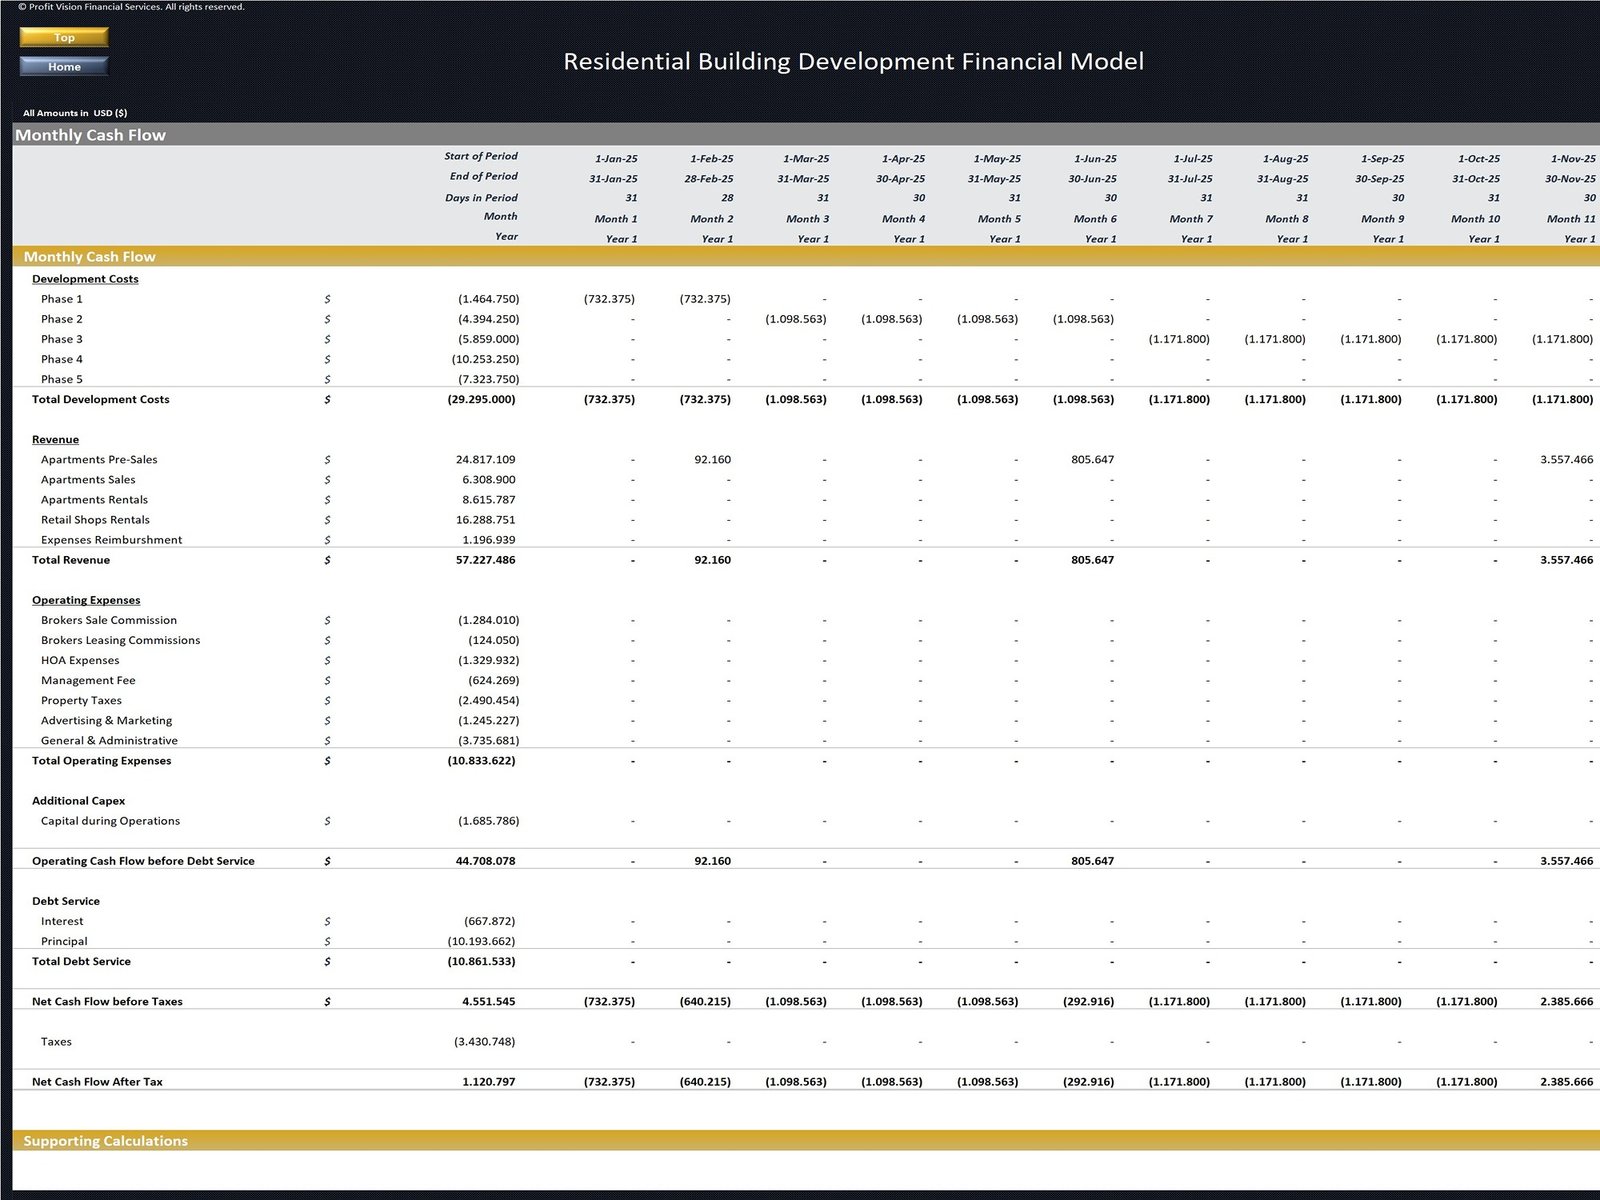Select the Brokers Leasing Commissions row label
The height and width of the screenshot is (1200, 1600).
coord(120,640)
